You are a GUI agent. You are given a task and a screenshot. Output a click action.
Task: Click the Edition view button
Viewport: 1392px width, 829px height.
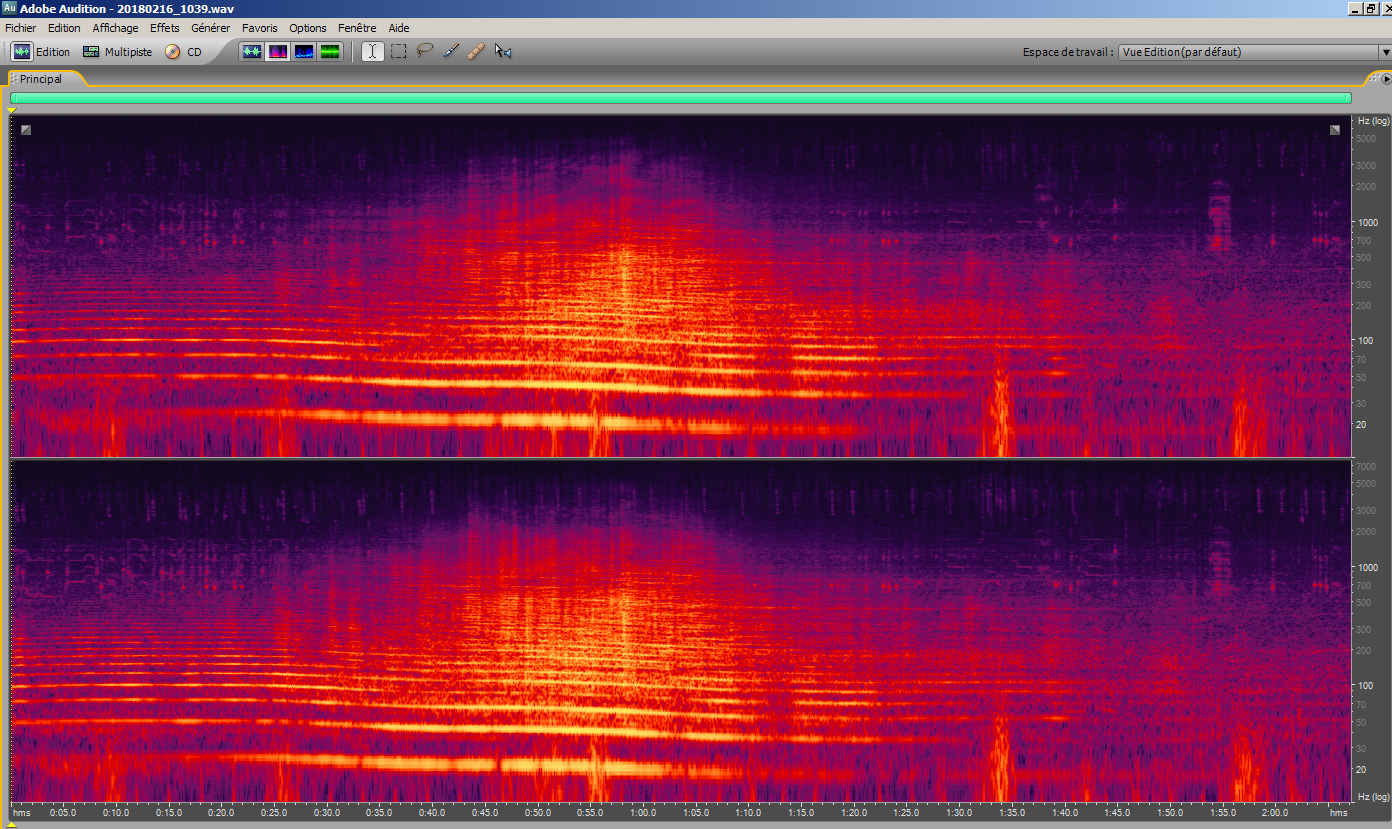41,52
